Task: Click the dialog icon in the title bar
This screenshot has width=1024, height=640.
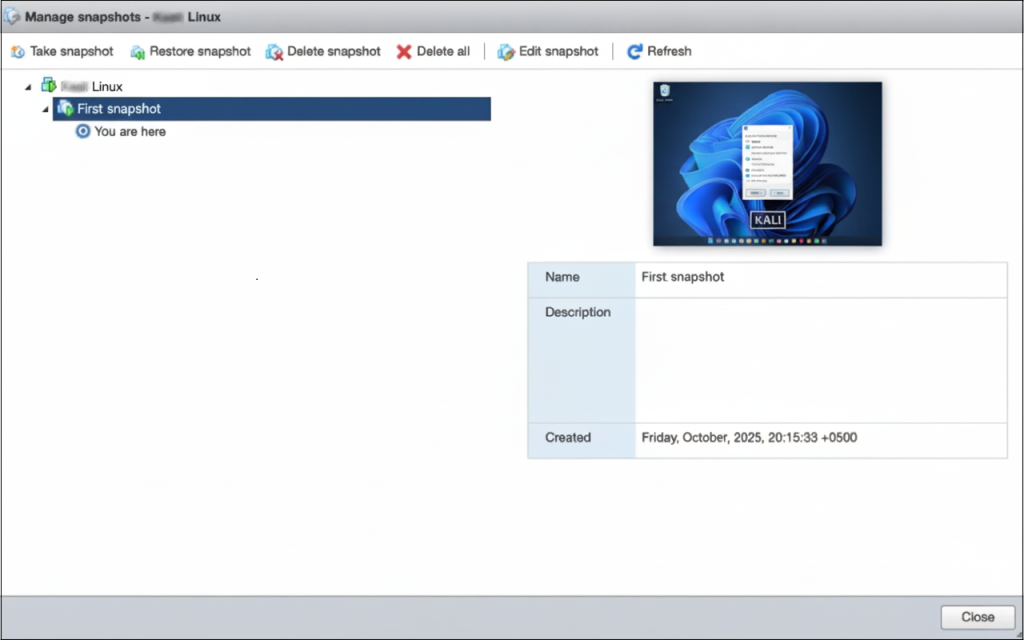Action: 11,16
